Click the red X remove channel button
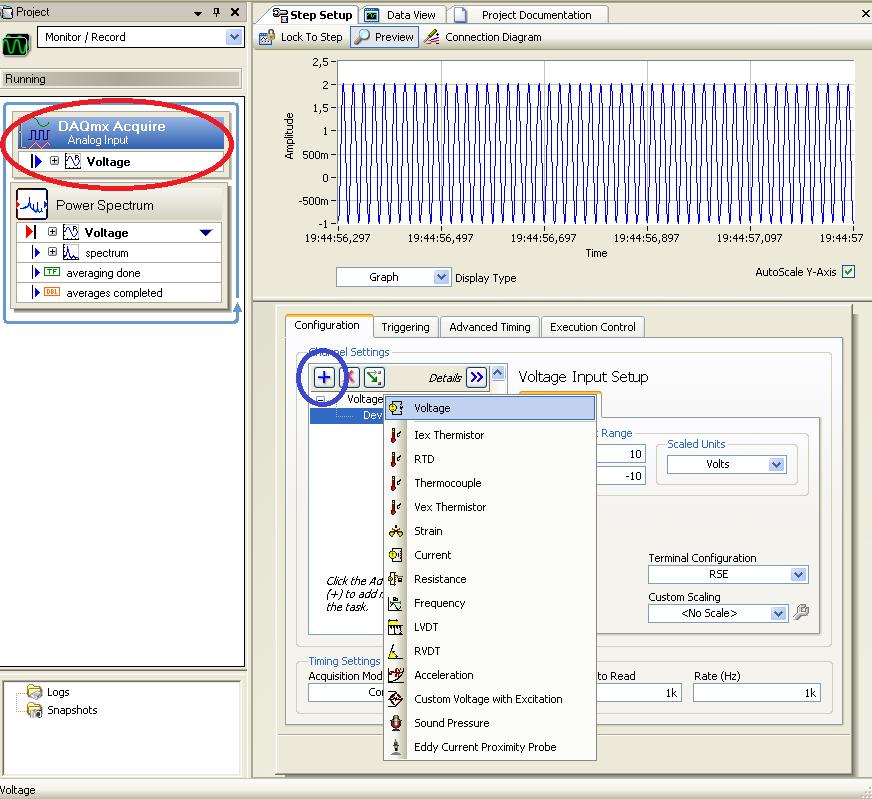Image resolution: width=872 pixels, height=799 pixels. click(x=350, y=378)
